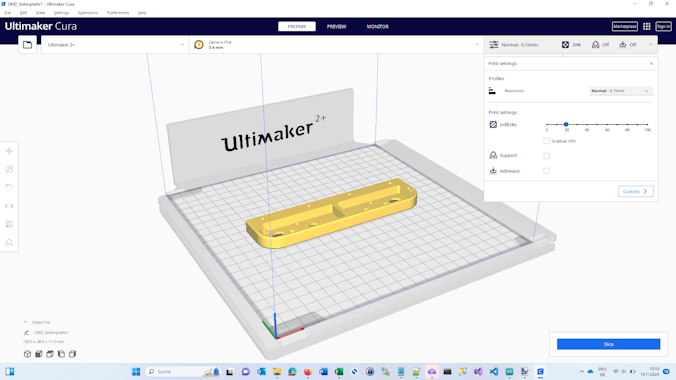Open the application grid icon beside Marketplace

coord(647,26)
